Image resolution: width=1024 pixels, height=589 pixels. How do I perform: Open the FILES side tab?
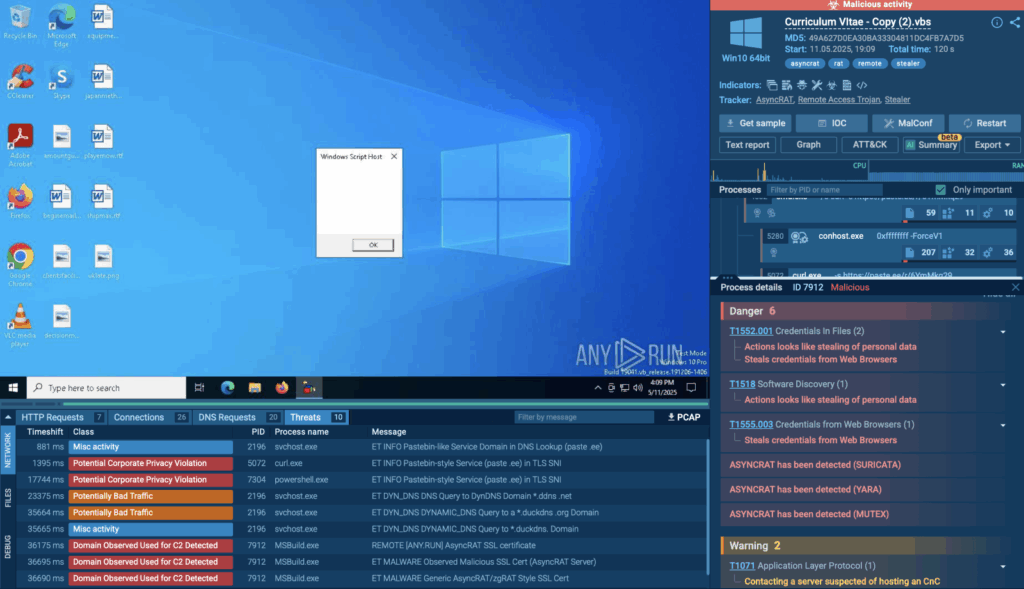click(x=8, y=498)
